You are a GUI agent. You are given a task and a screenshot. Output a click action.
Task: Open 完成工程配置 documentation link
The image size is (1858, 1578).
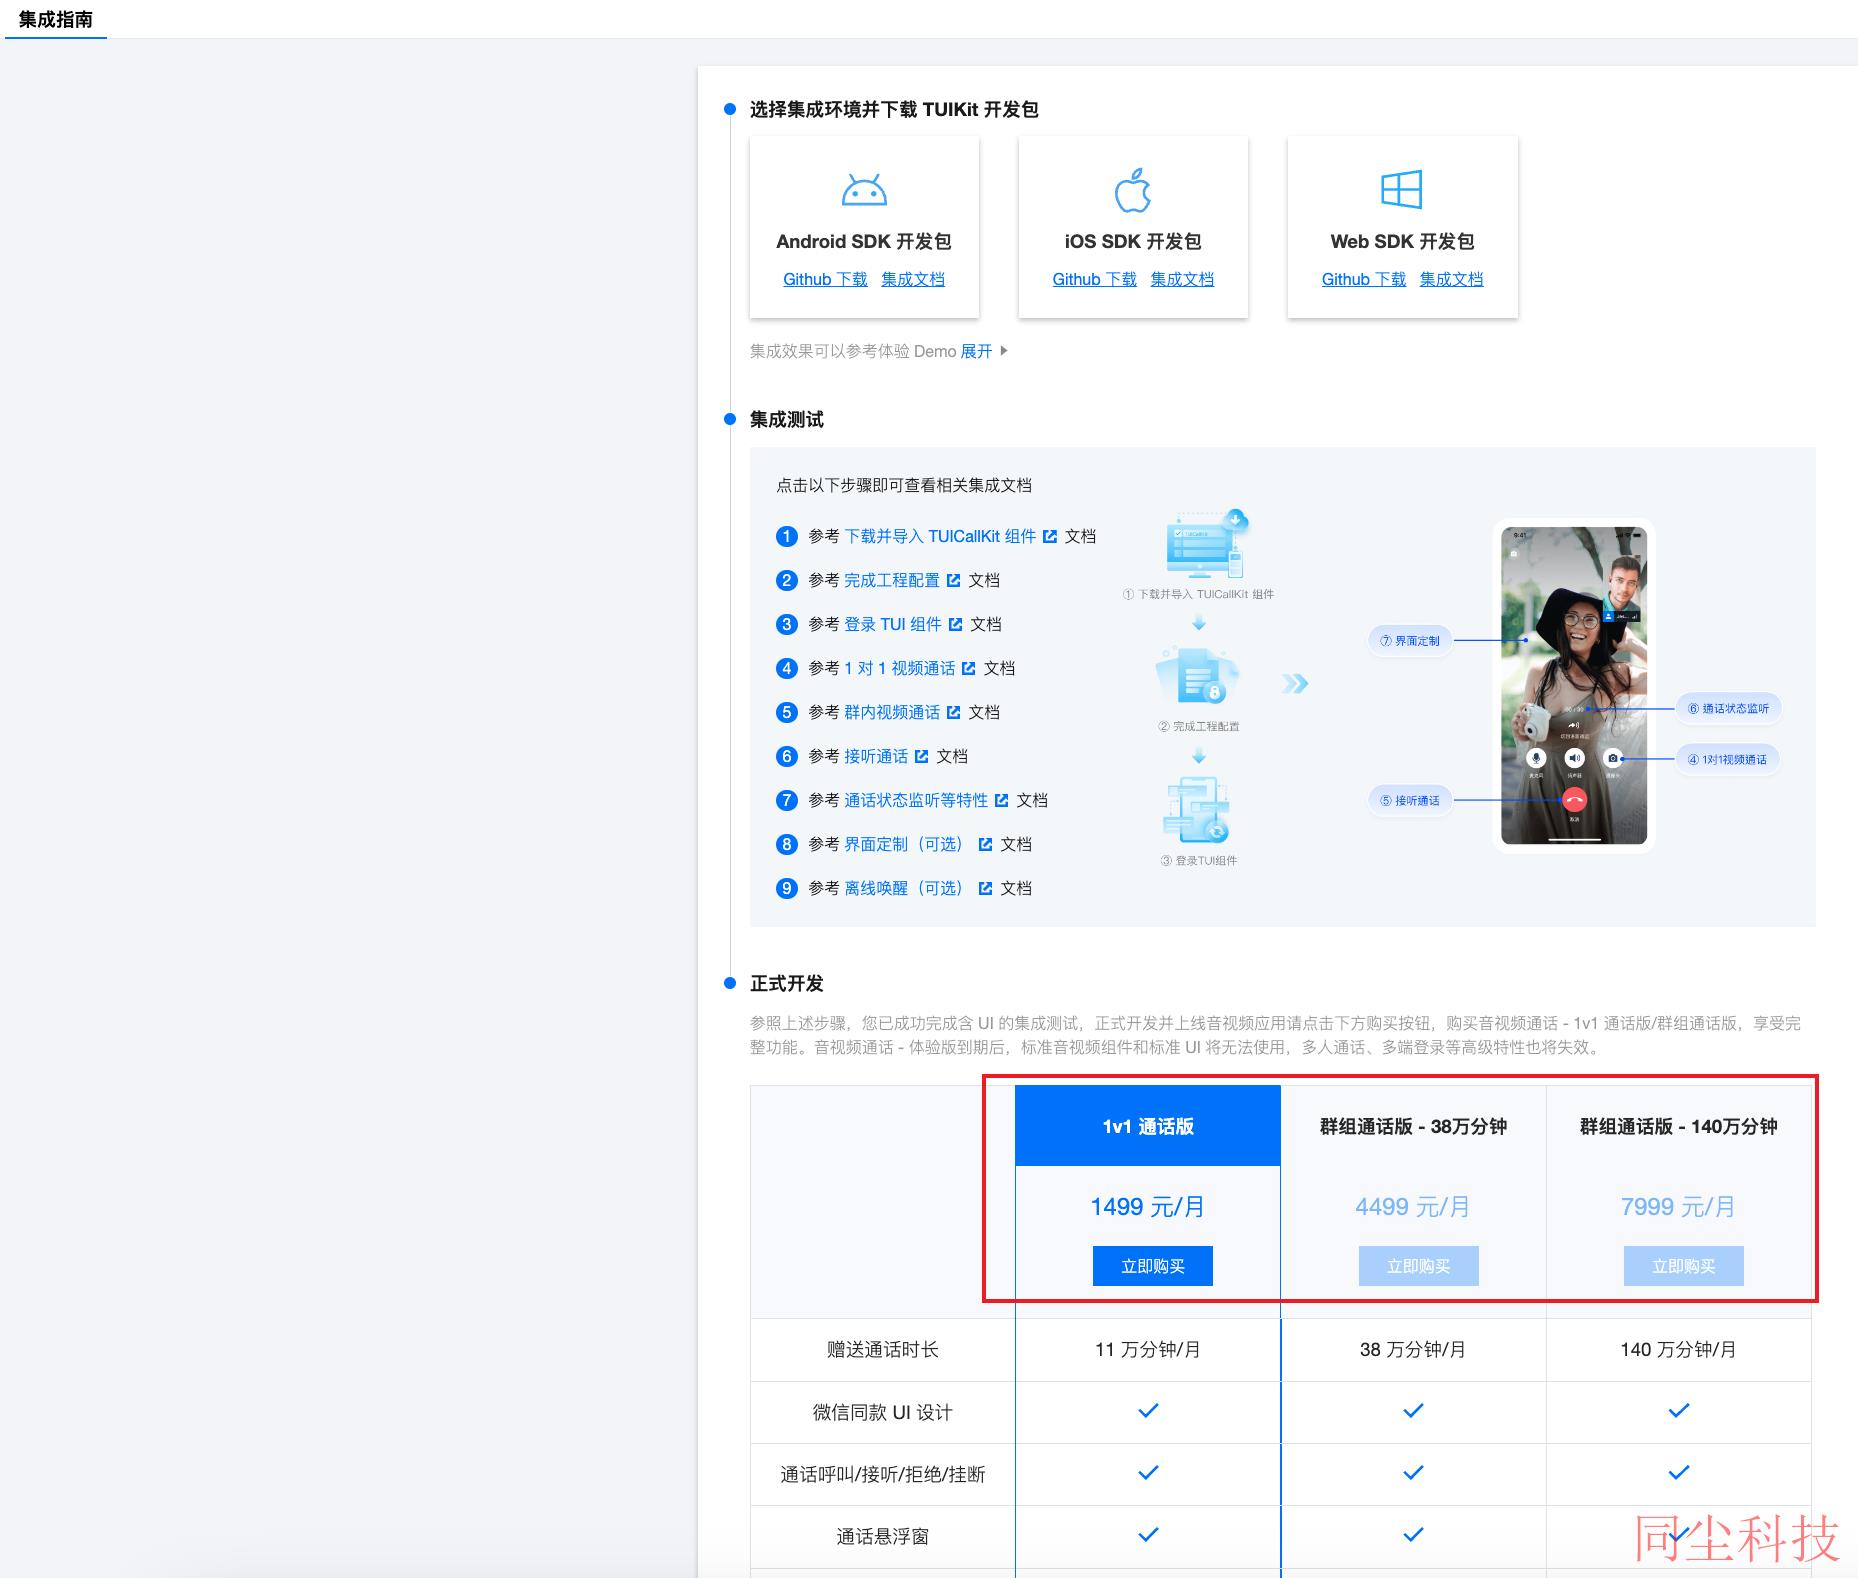tap(892, 580)
